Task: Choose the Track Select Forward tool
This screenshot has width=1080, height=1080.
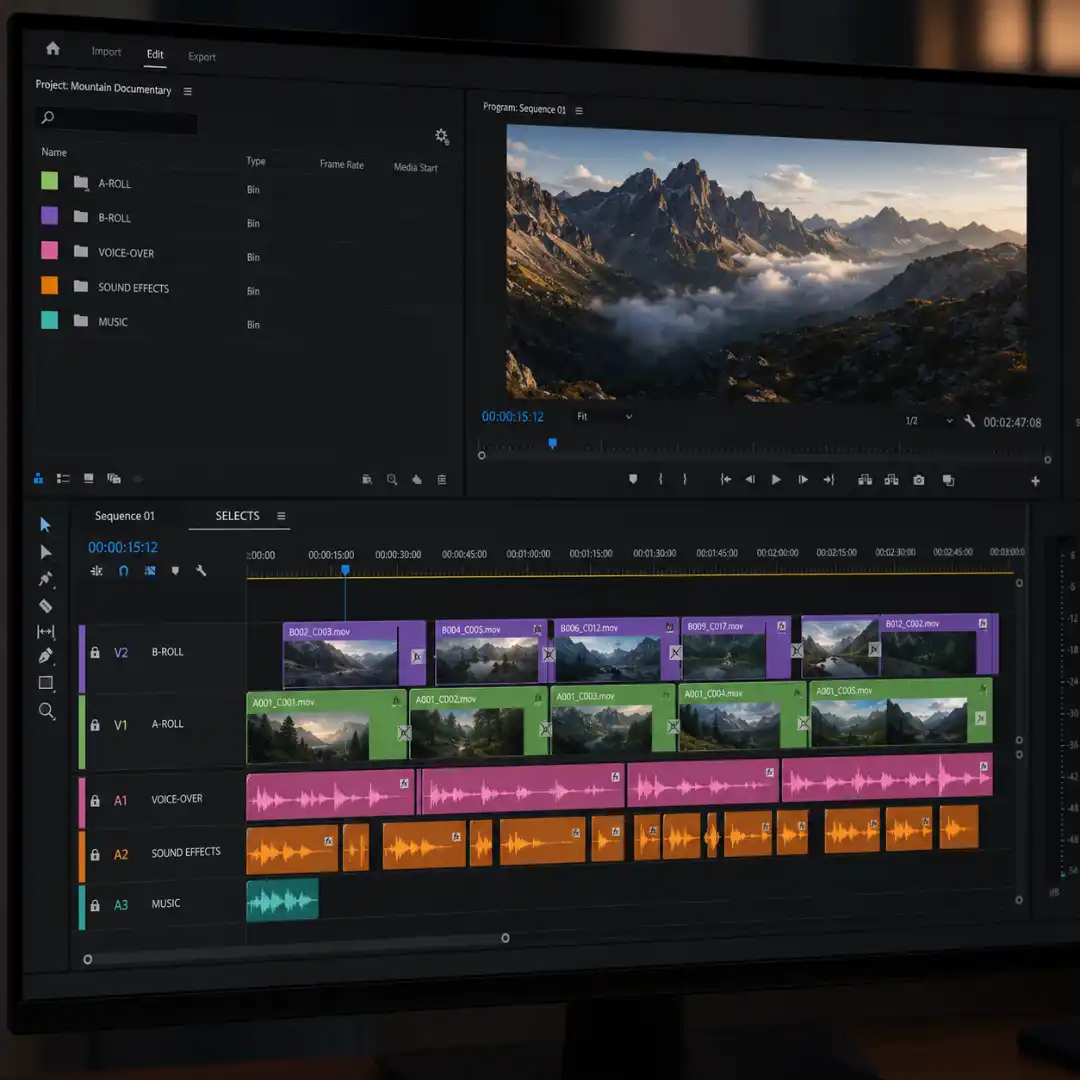Action: coord(45,552)
